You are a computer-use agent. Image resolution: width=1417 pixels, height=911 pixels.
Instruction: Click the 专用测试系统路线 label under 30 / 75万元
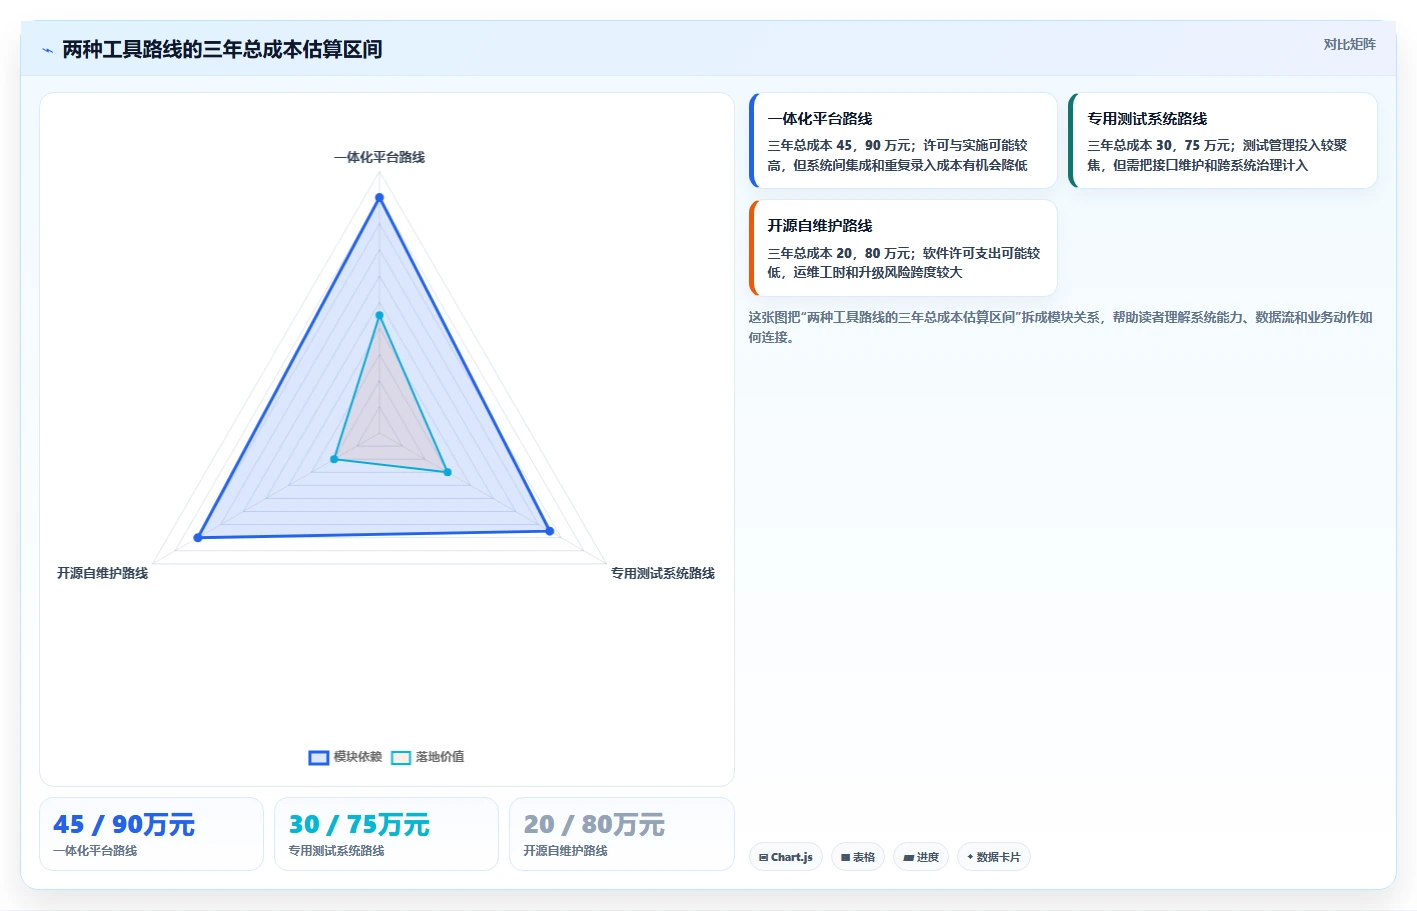tap(336, 851)
